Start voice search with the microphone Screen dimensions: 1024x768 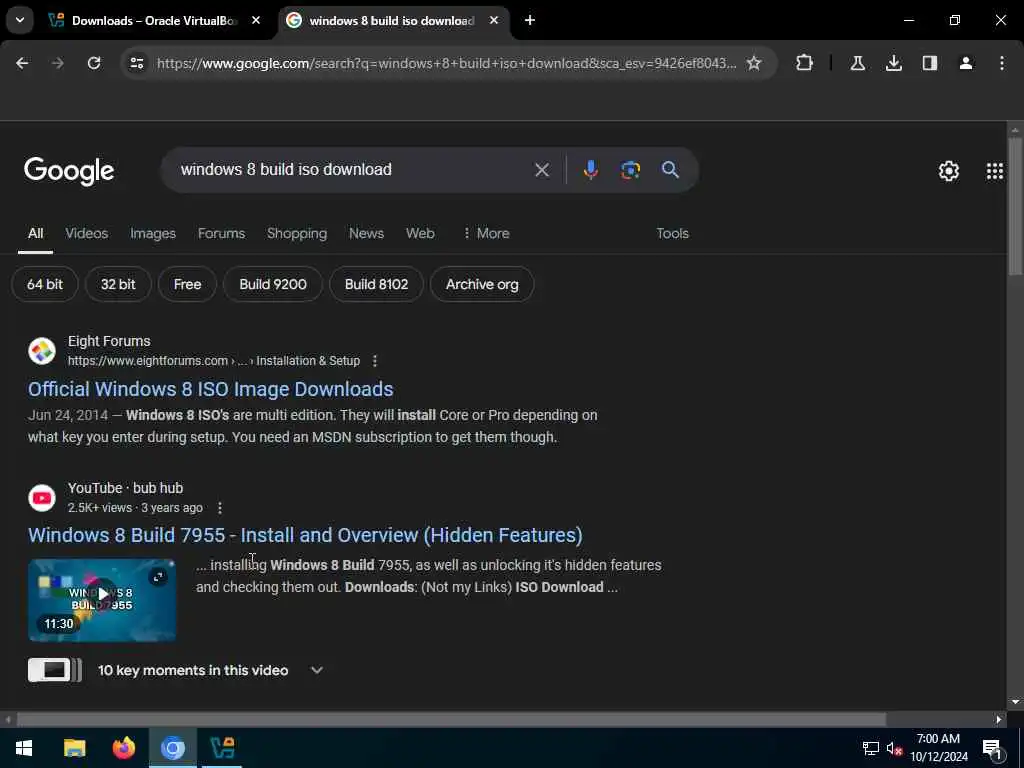[x=590, y=170]
